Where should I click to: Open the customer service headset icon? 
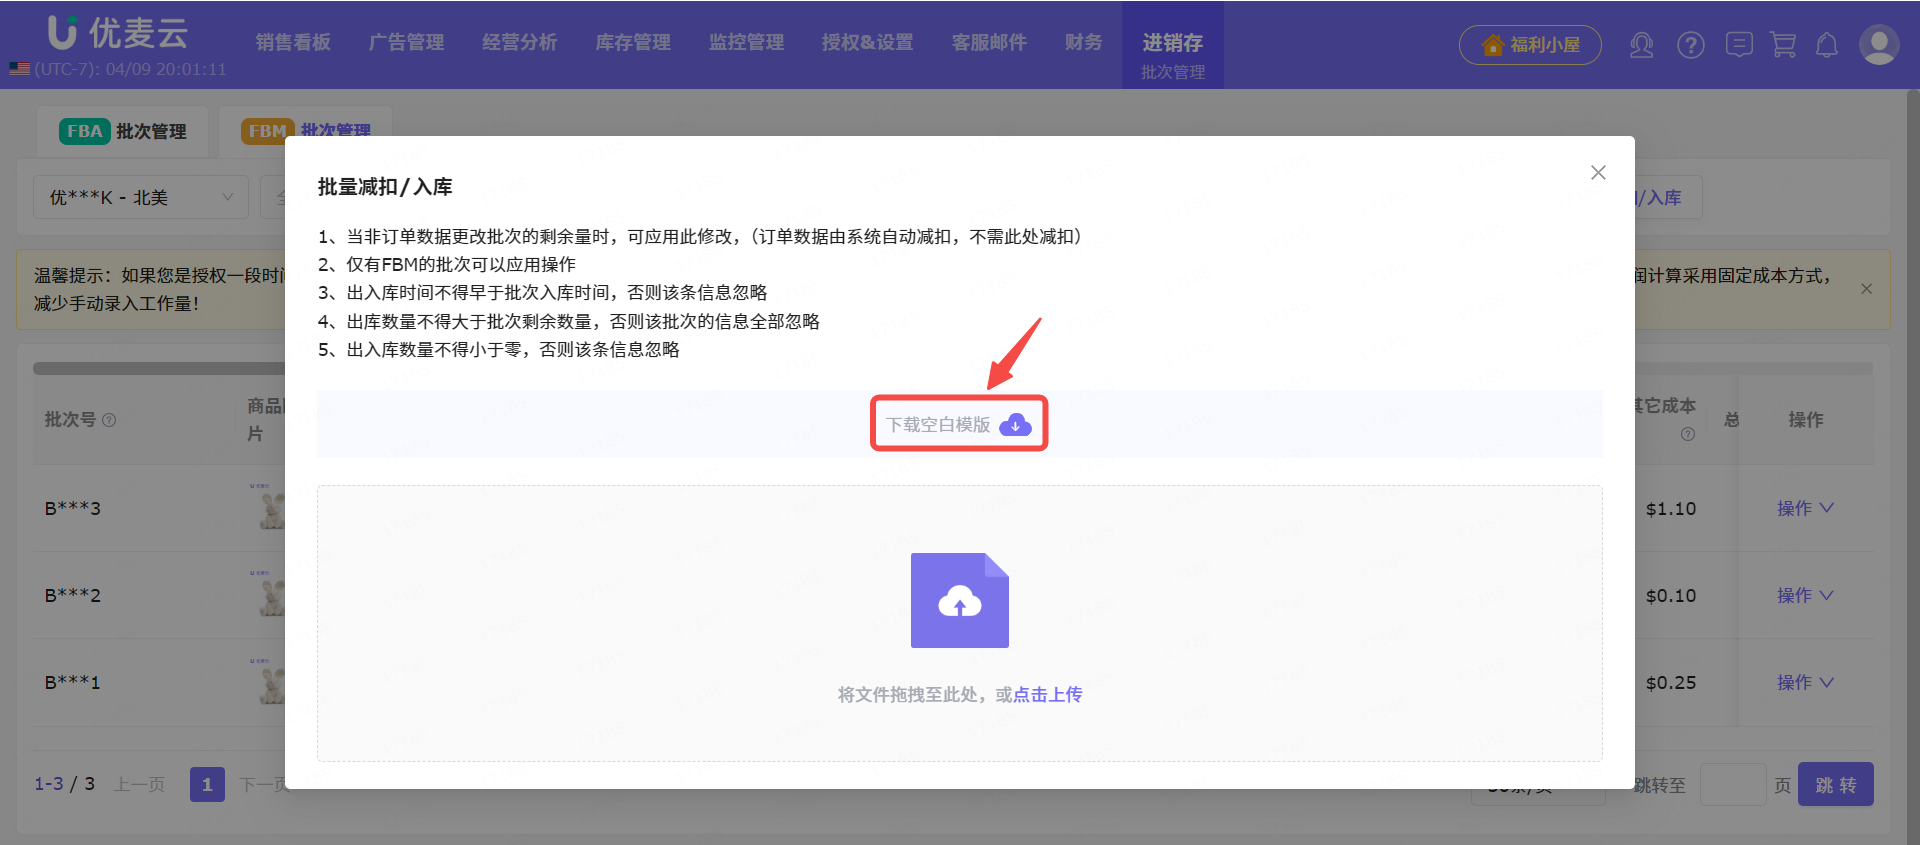[1641, 45]
